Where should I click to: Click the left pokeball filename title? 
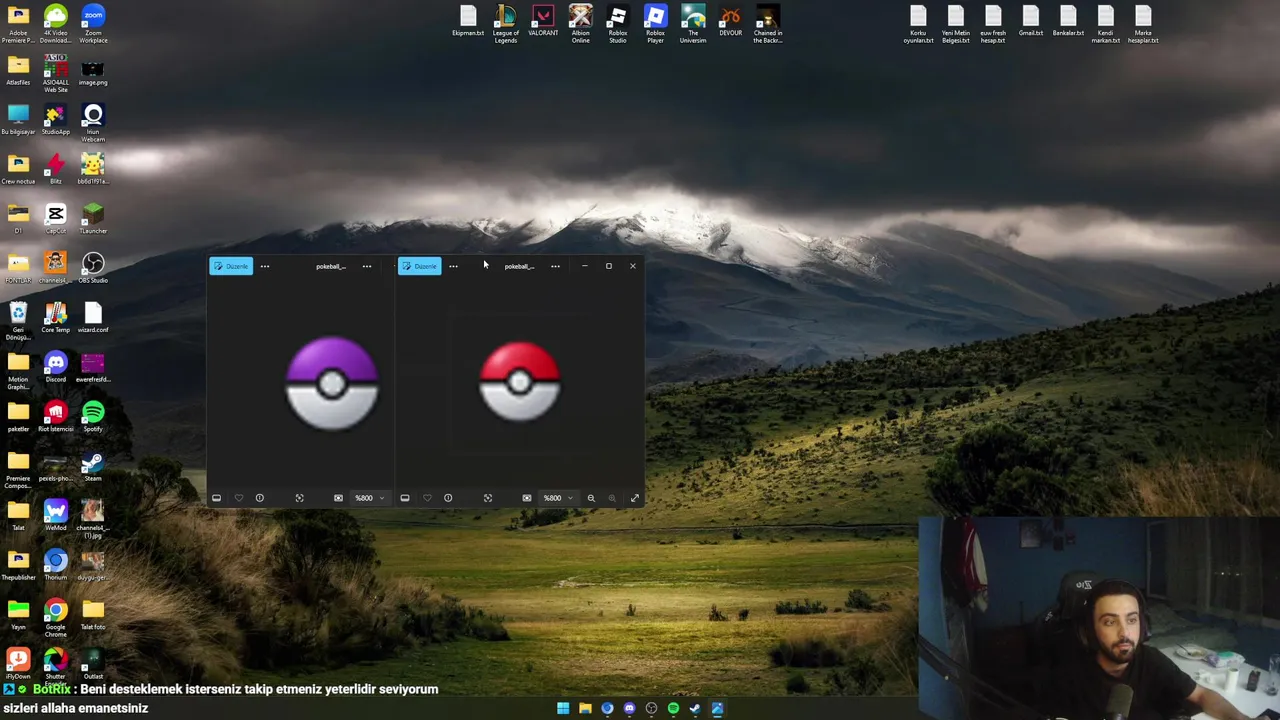click(x=331, y=266)
